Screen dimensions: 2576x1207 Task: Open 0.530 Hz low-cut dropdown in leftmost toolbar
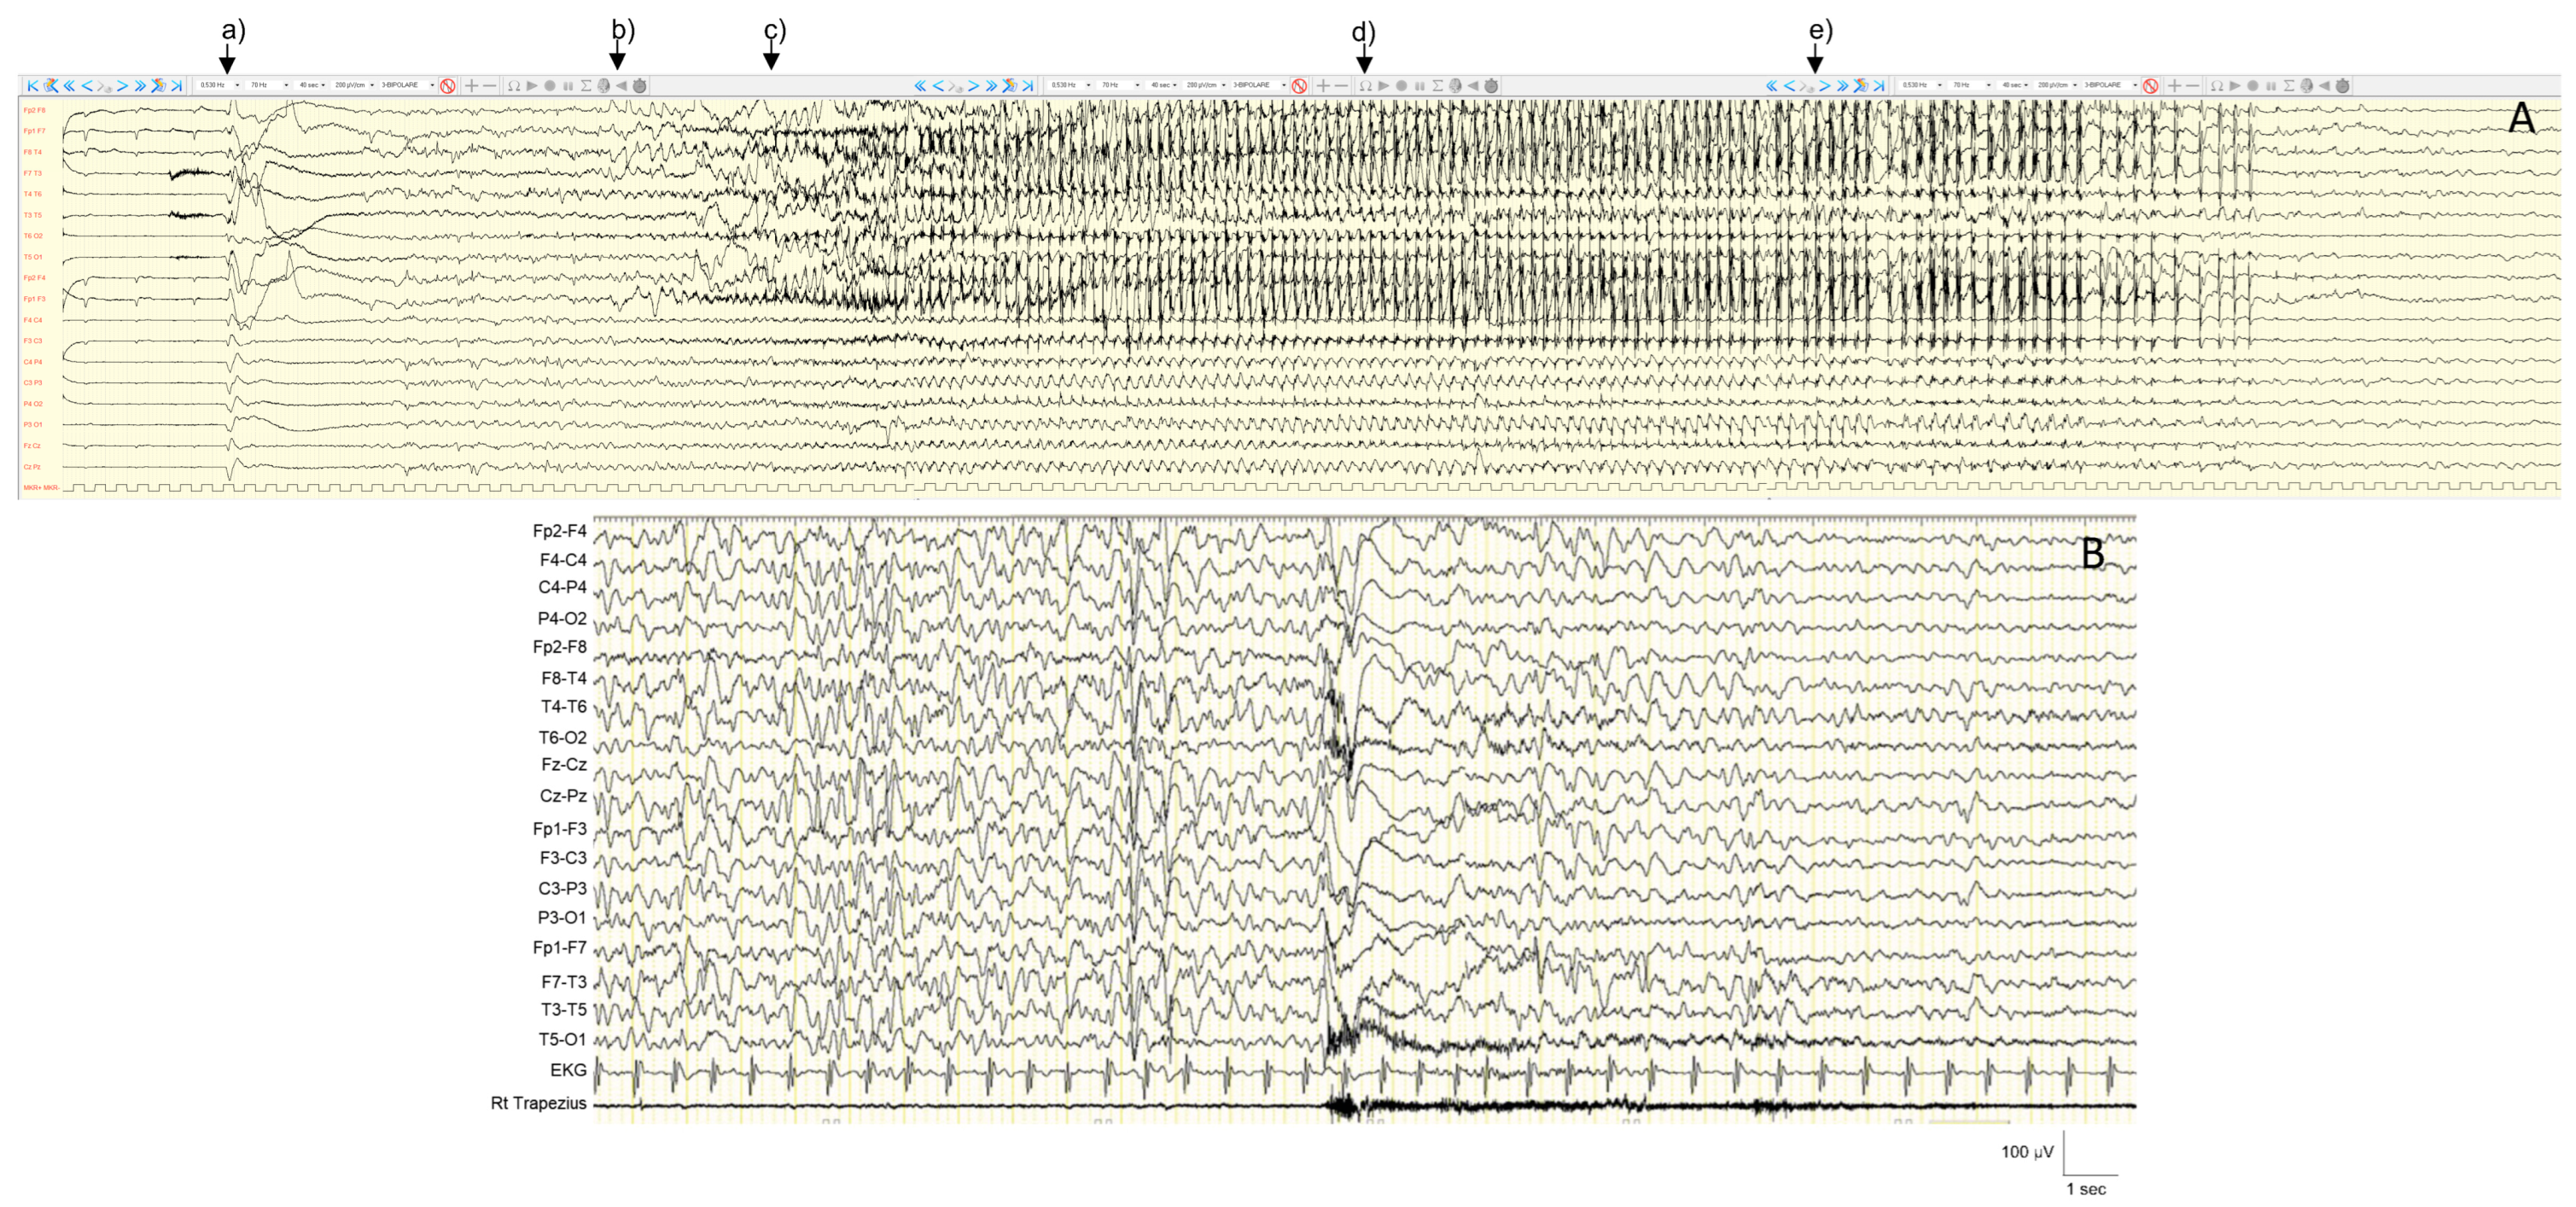click(237, 86)
